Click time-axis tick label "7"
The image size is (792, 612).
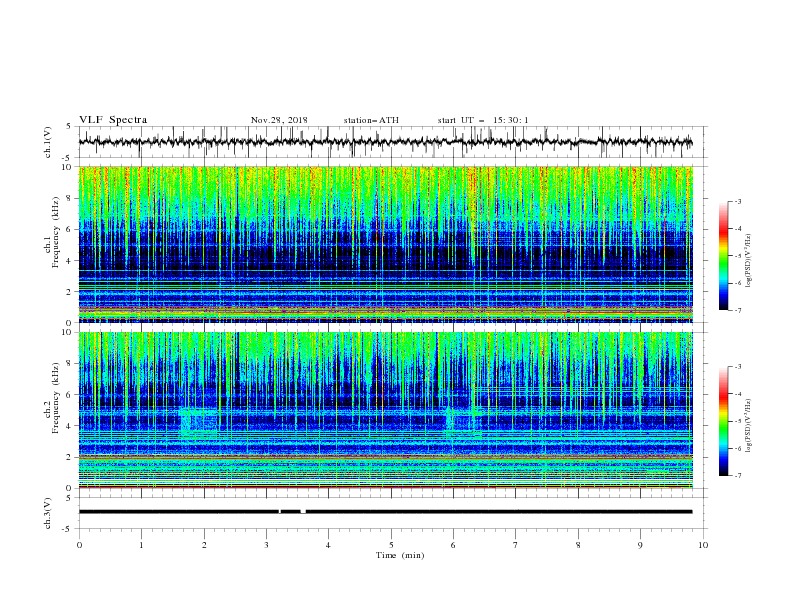516,545
